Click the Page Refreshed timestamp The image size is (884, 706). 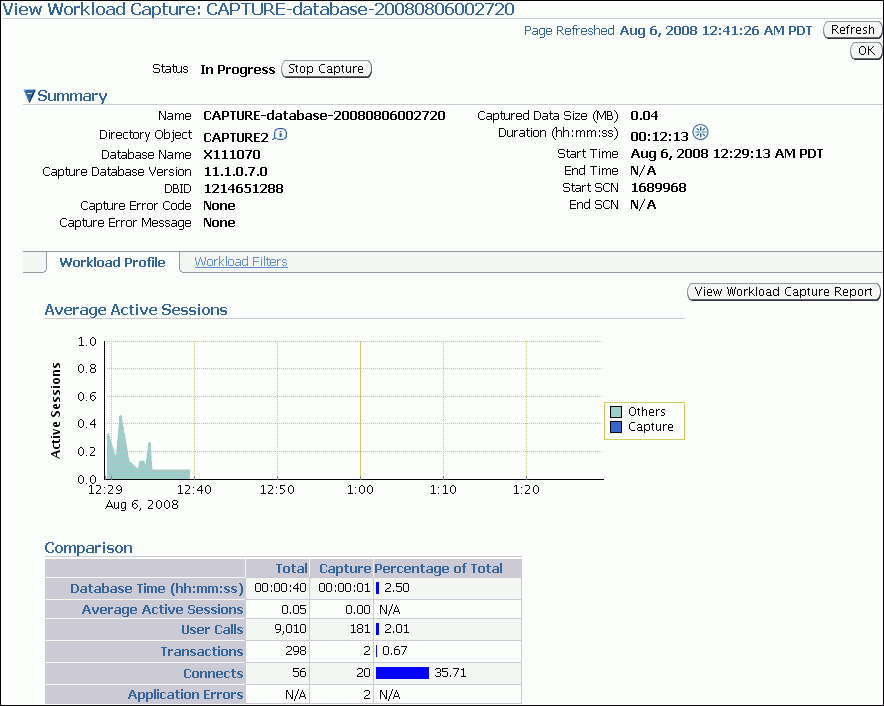pos(716,30)
